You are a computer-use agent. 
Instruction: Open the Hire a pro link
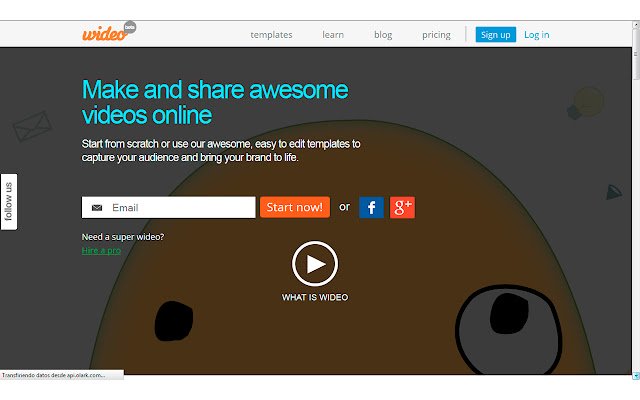click(101, 251)
